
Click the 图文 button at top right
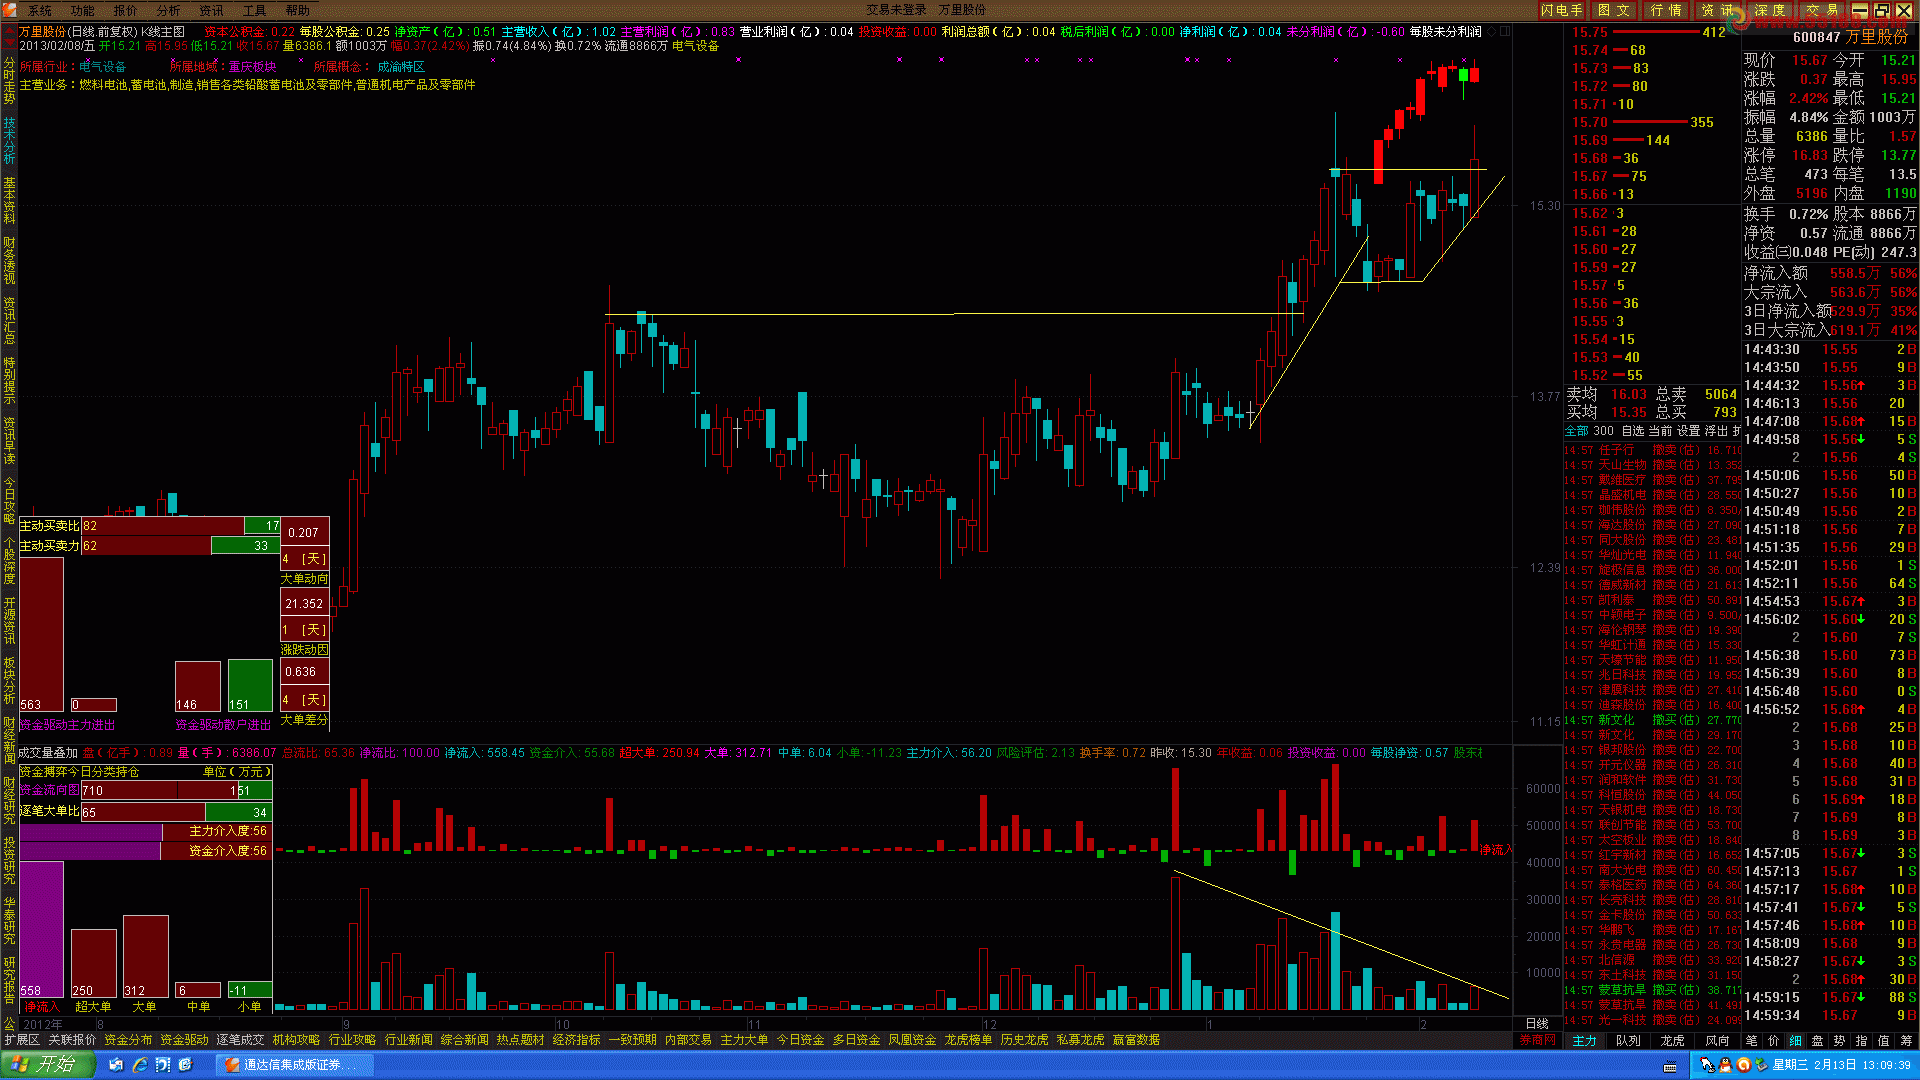tap(1614, 10)
